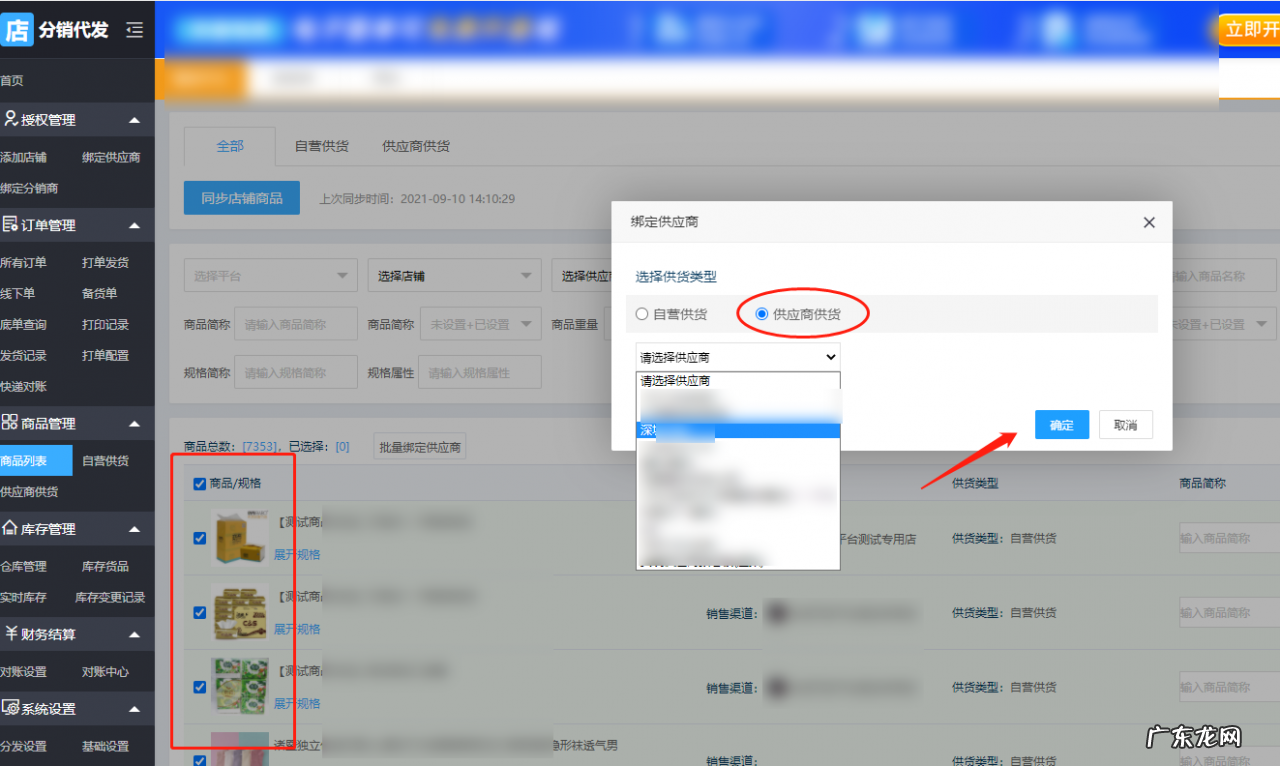This screenshot has height=766, width=1280.
Task: Click the 店 logo icon top left
Action: pos(16,30)
